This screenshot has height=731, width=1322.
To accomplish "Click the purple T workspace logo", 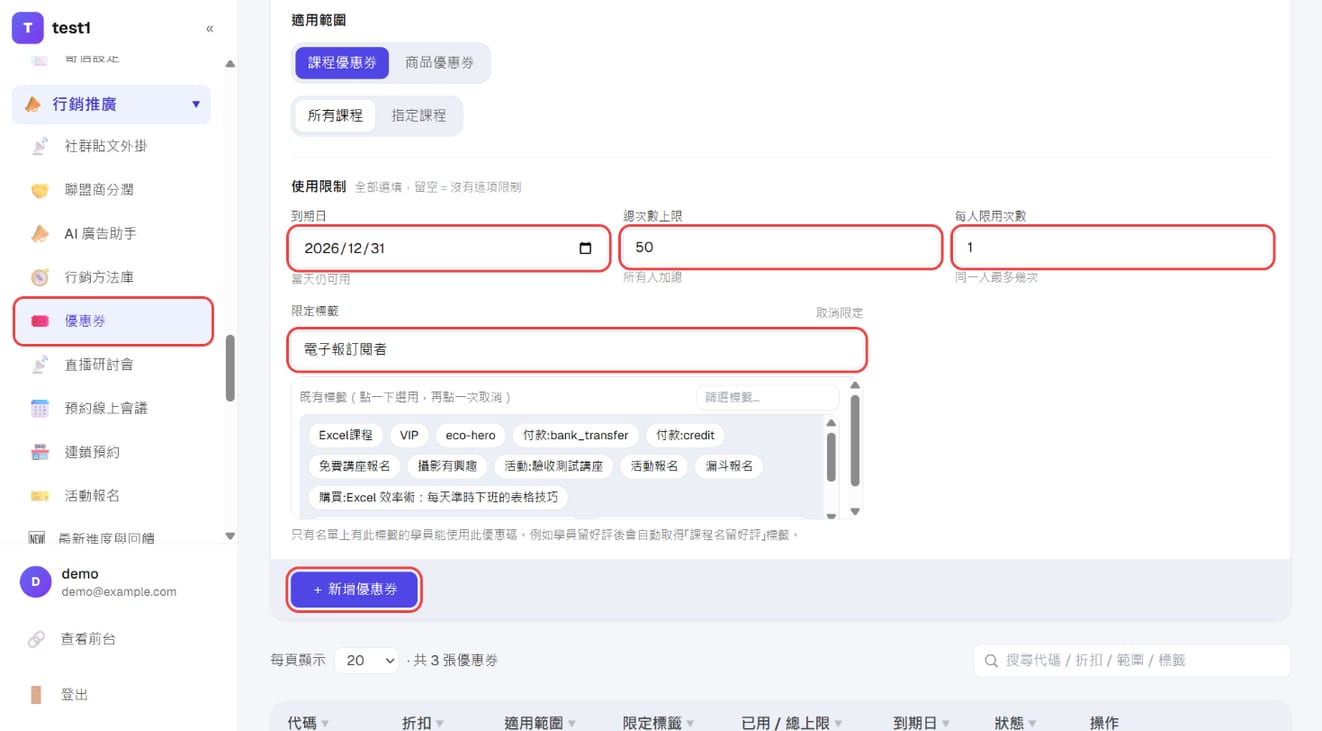I will click(x=27, y=28).
